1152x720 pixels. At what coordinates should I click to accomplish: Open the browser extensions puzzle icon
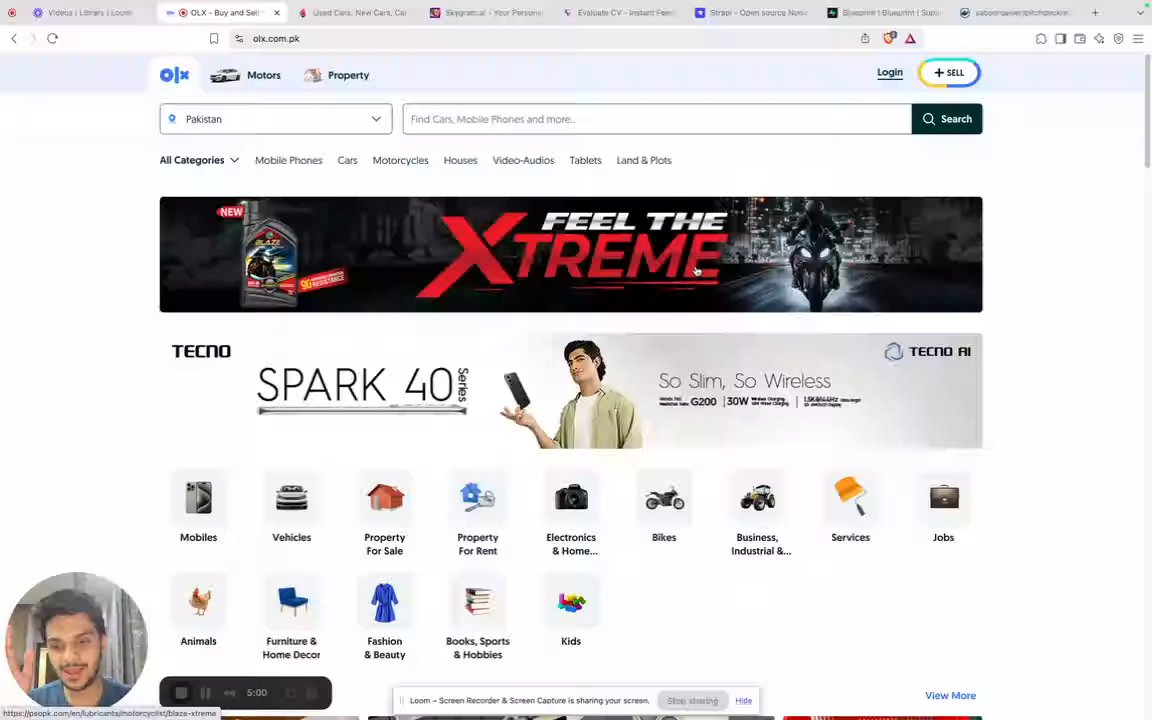click(x=1041, y=38)
